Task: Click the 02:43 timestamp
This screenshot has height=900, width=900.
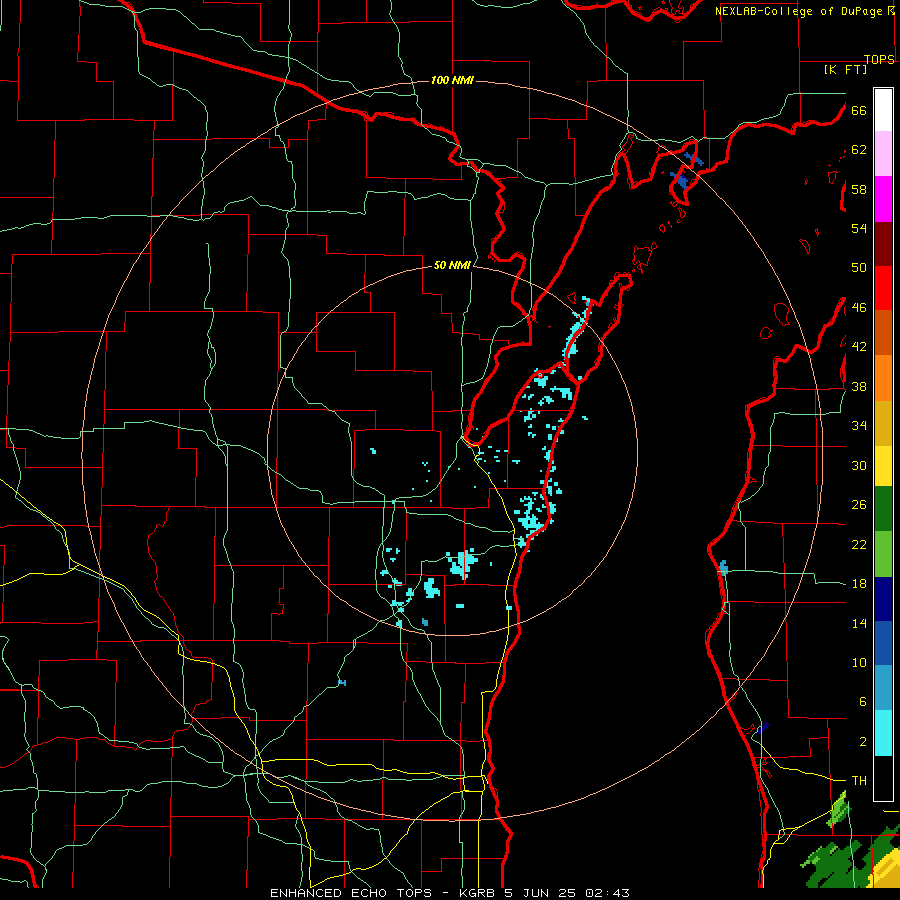Action: [608, 893]
